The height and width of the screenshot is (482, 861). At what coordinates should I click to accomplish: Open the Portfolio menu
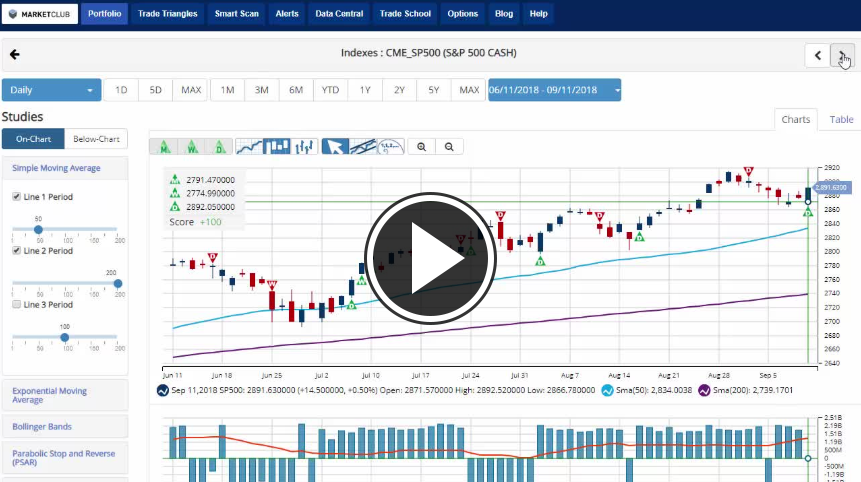pyautogui.click(x=104, y=14)
